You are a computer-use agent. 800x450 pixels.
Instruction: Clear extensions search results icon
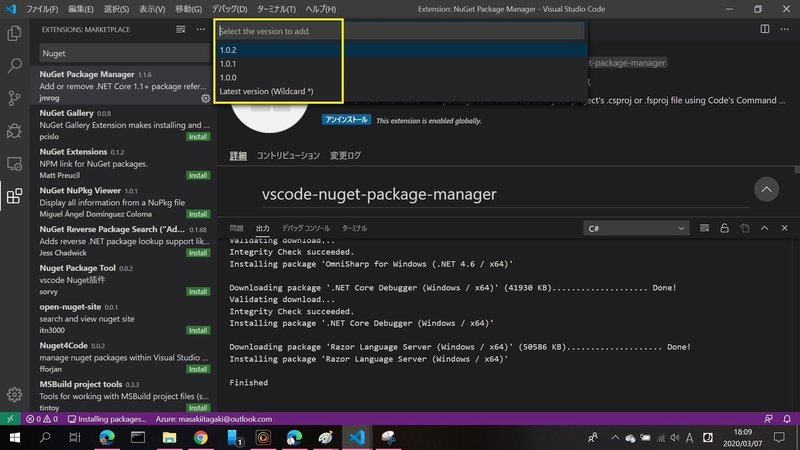[181, 30]
